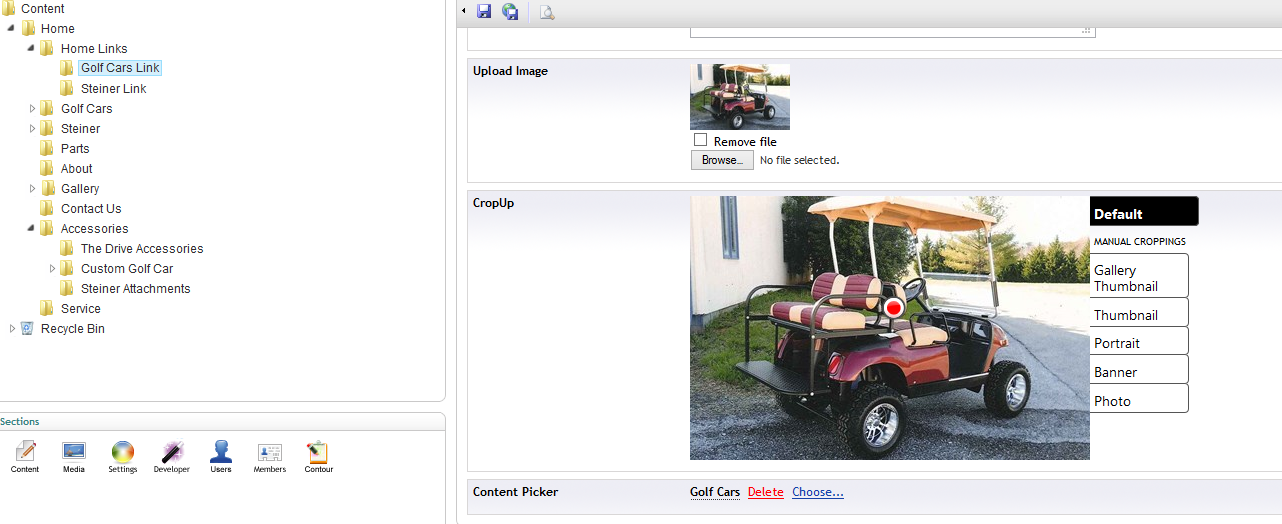Click the root Content folder icon

(8, 8)
